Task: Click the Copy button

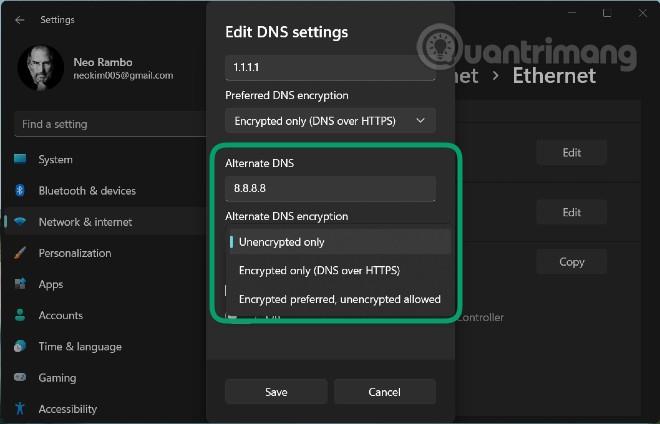Action: [572, 262]
